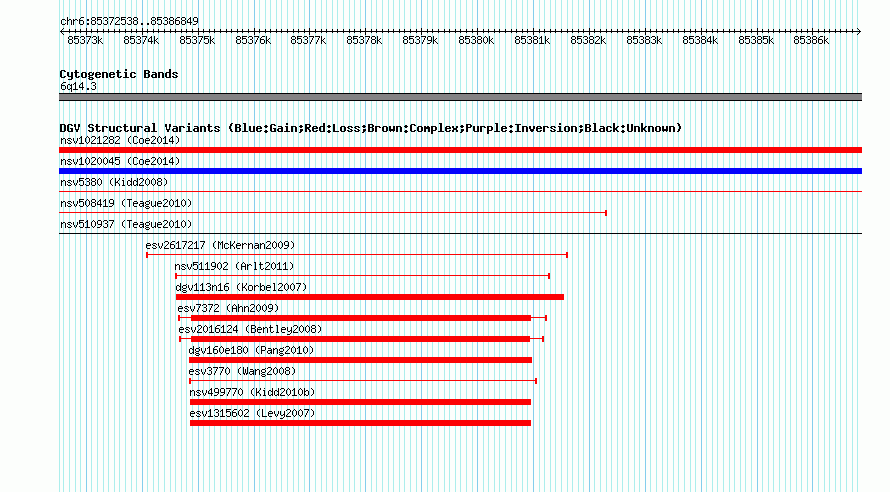Click the nsv1020045 (Coe2014) blue gain bar
This screenshot has height=492, width=890.
460,171
